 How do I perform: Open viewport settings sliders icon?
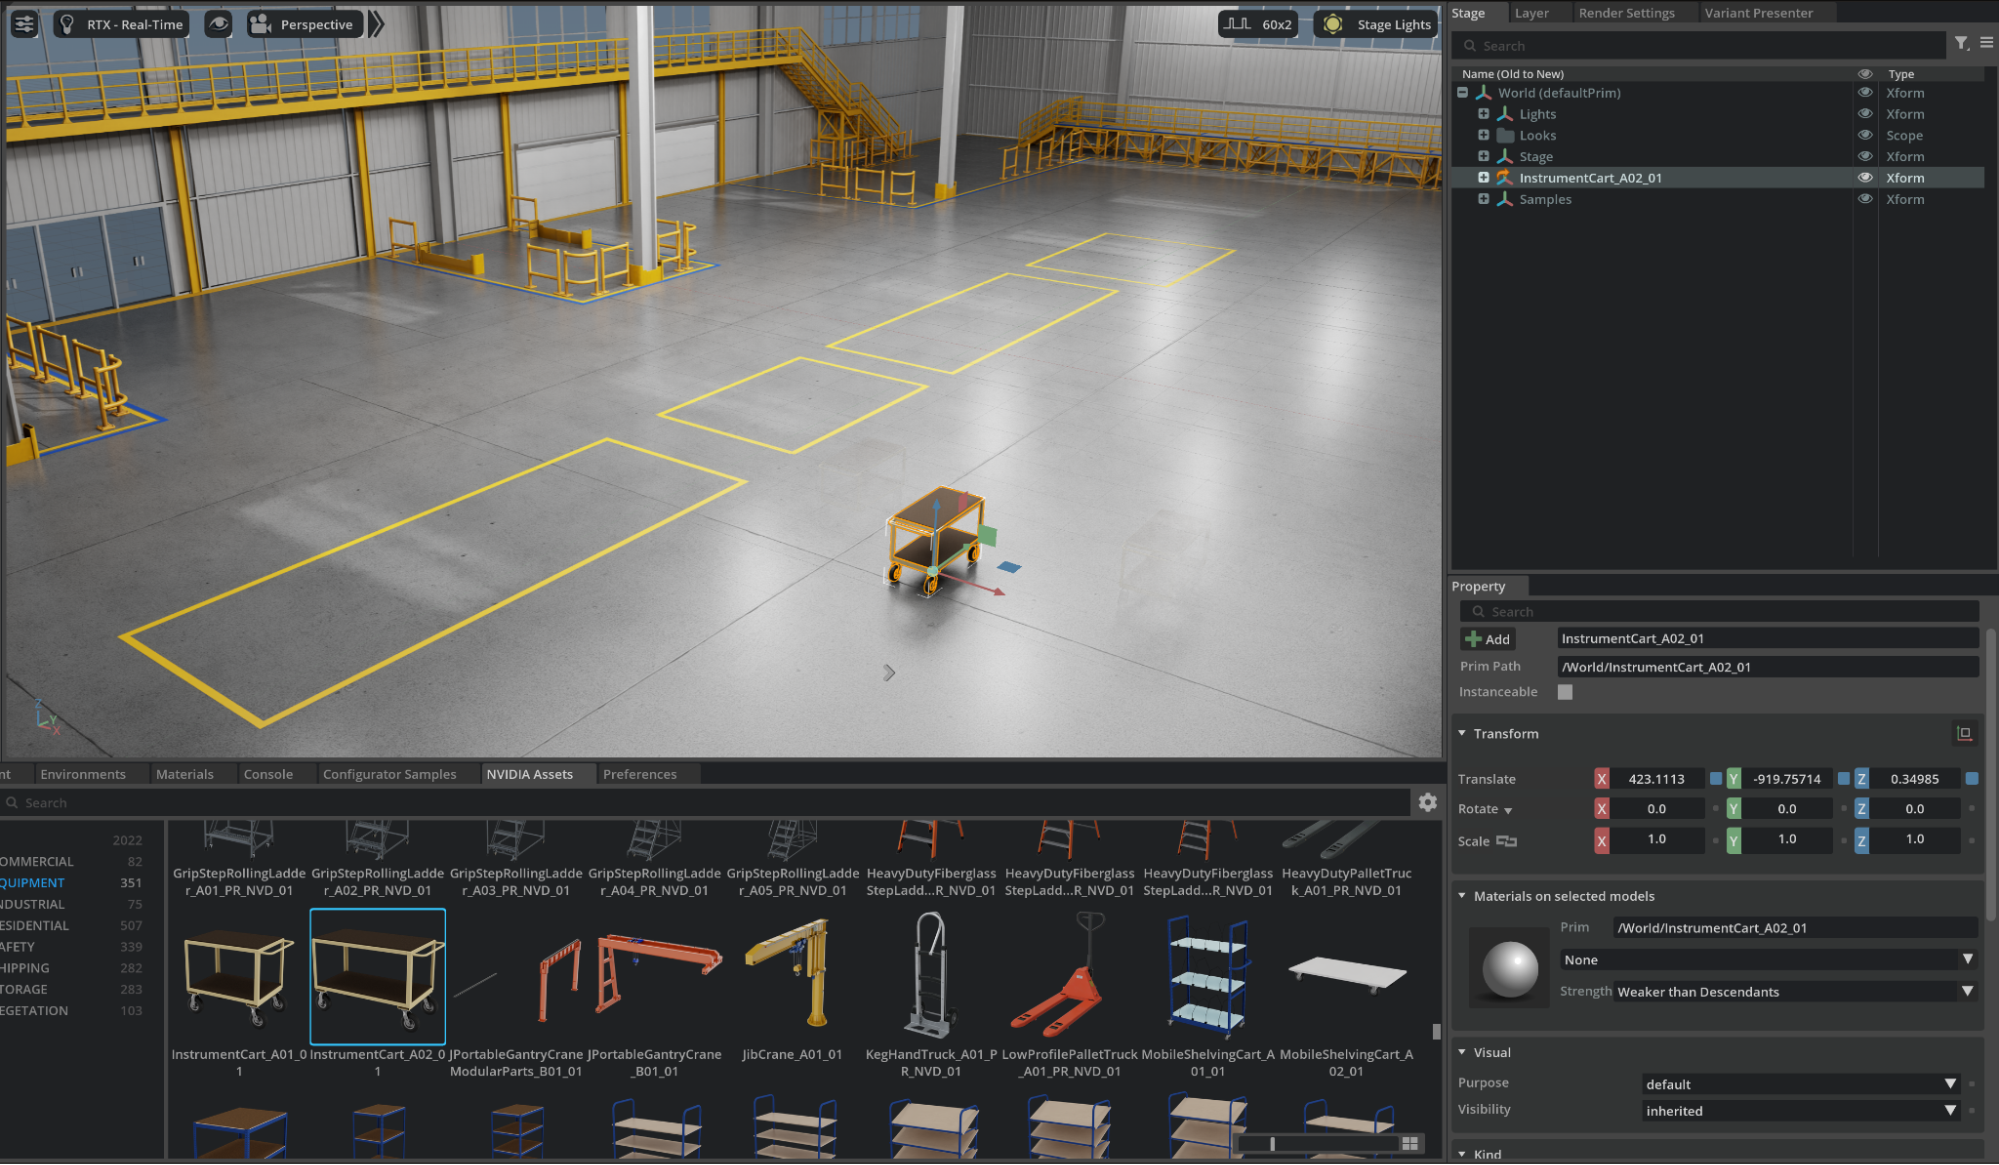(x=24, y=24)
